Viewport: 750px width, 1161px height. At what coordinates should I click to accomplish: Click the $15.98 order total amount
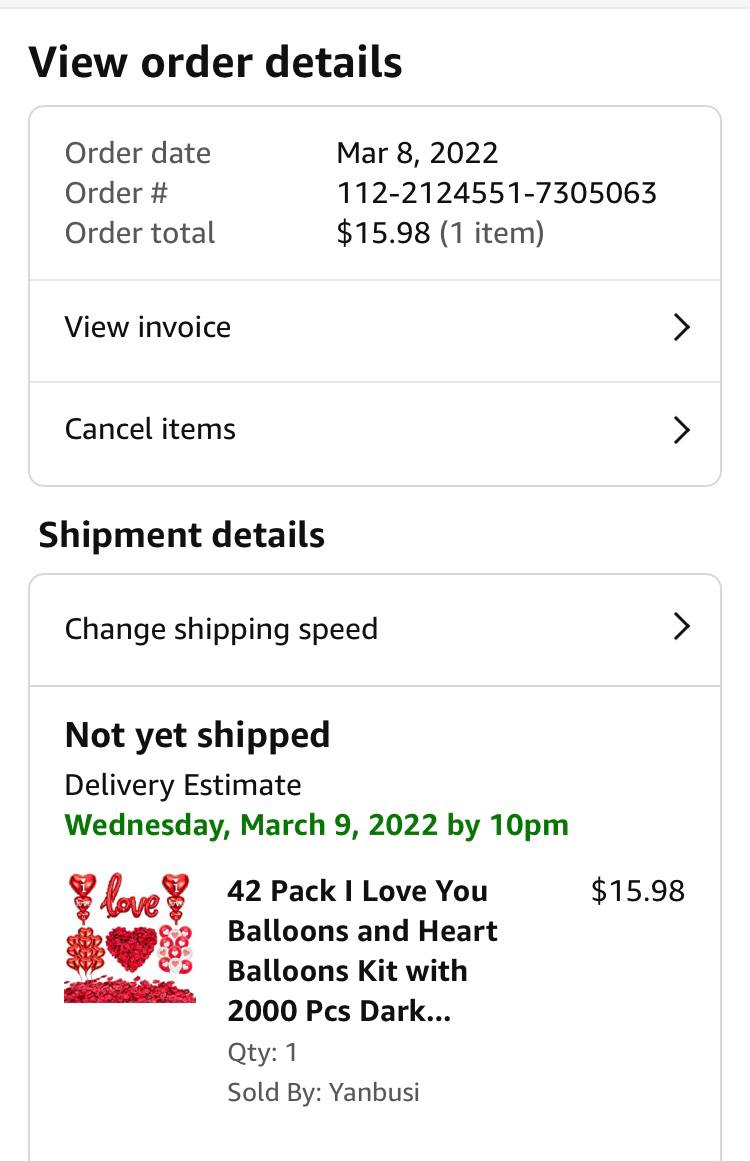(x=383, y=233)
